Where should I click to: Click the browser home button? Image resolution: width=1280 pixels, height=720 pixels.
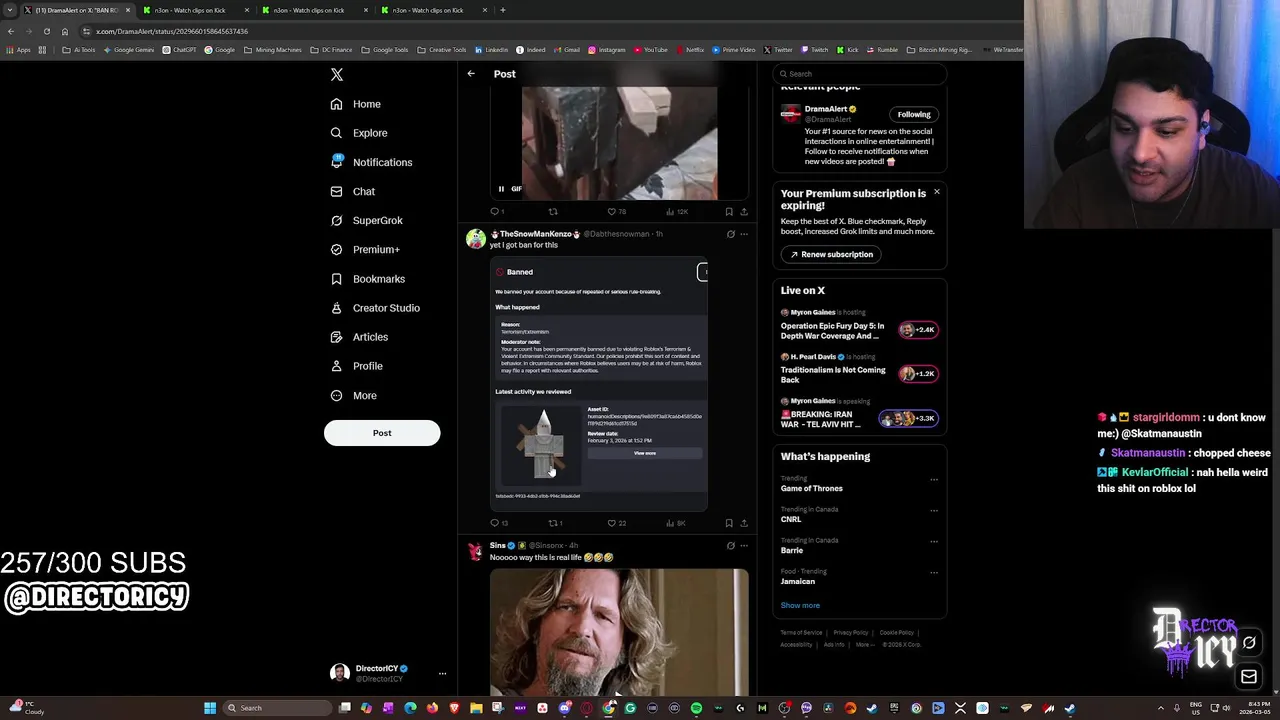65,31
